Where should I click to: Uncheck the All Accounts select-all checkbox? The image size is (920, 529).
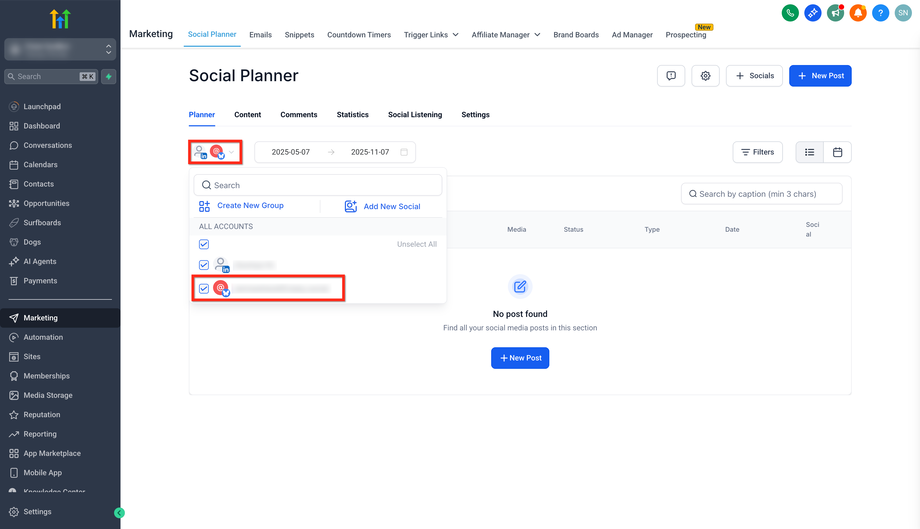point(204,244)
